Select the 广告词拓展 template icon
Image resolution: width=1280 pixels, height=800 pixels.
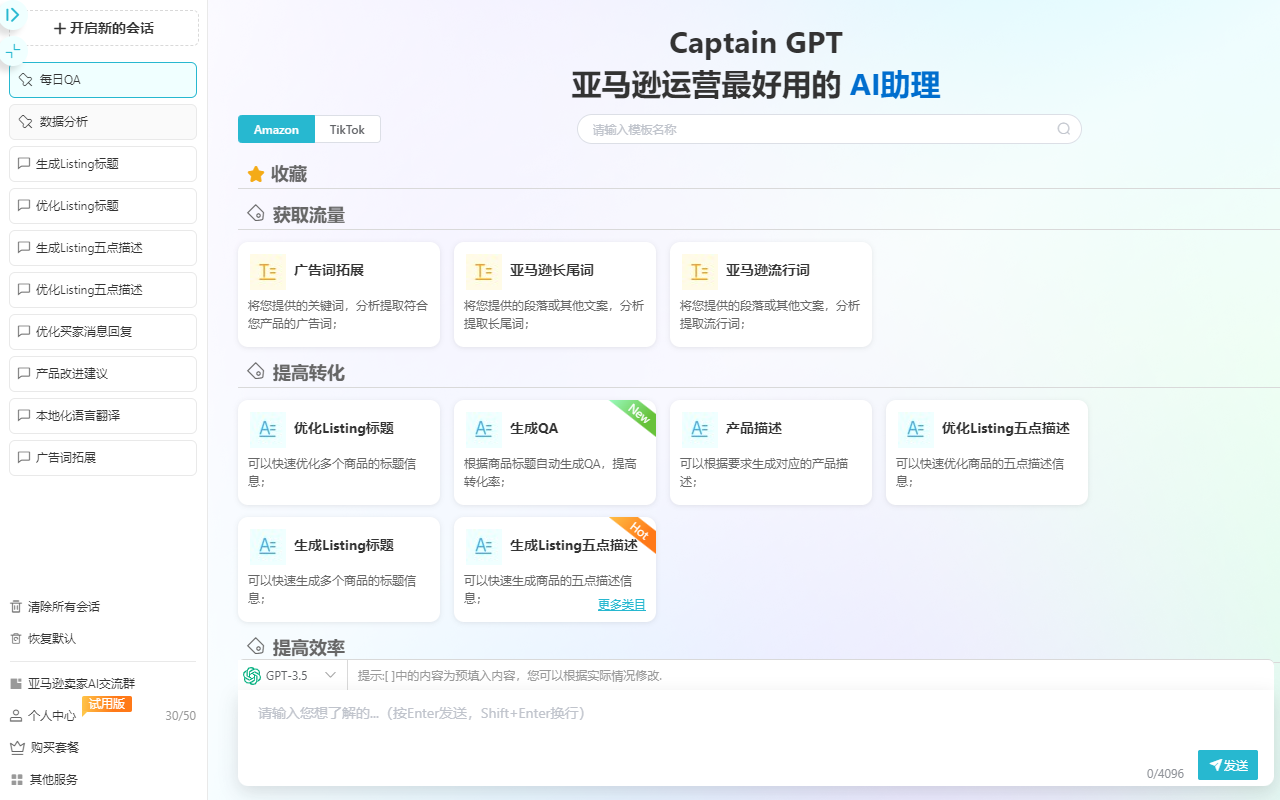click(267, 271)
